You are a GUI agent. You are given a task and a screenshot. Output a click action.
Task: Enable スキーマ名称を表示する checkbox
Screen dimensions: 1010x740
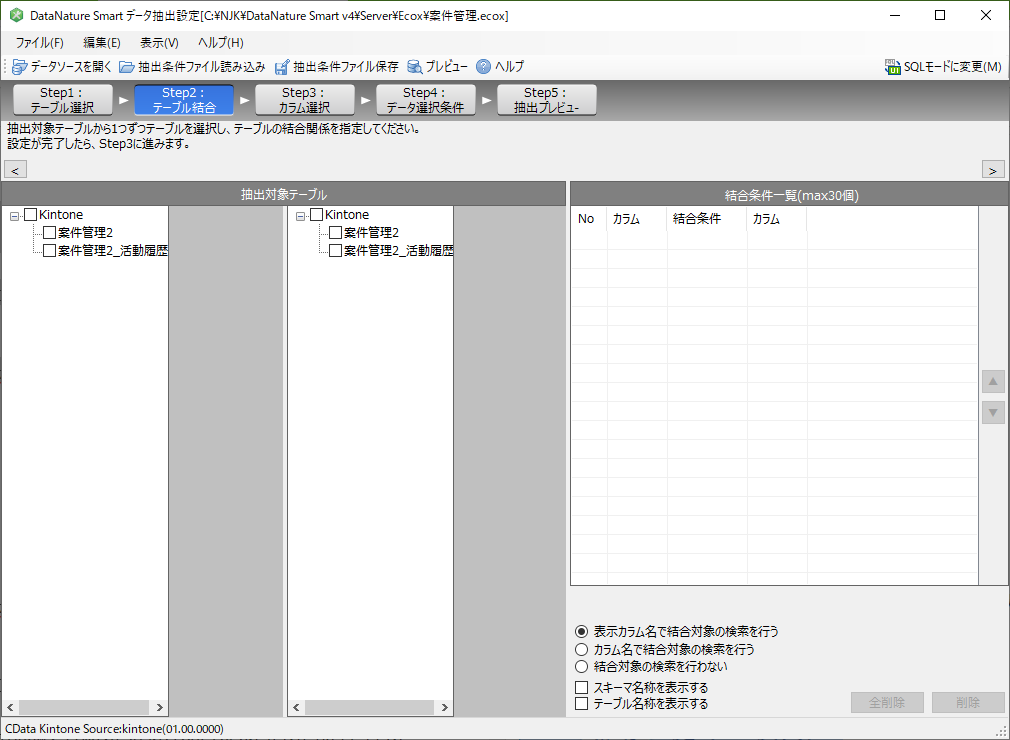pos(582,687)
